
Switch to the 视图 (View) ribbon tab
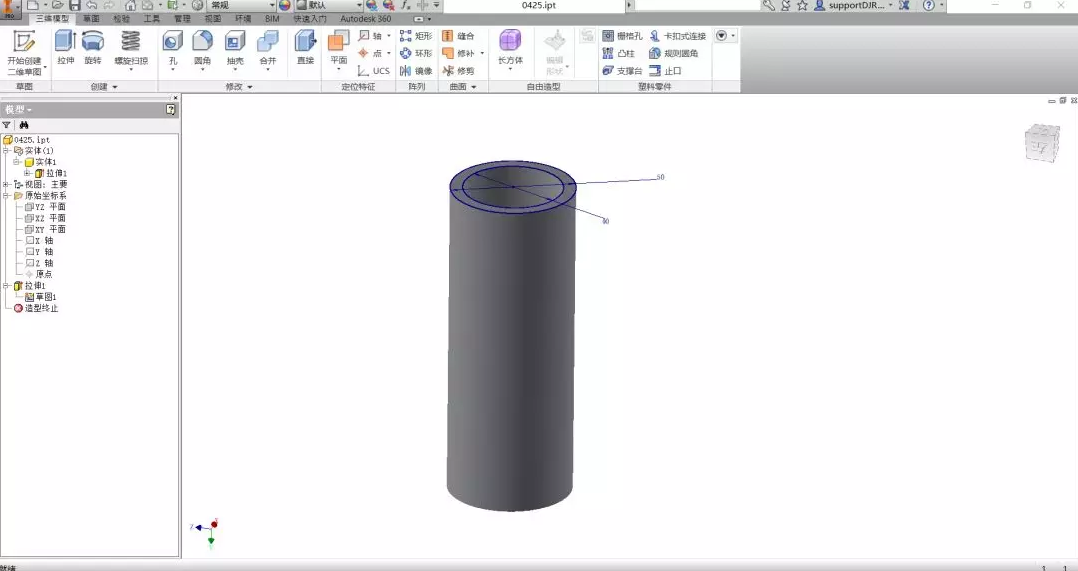pos(213,19)
